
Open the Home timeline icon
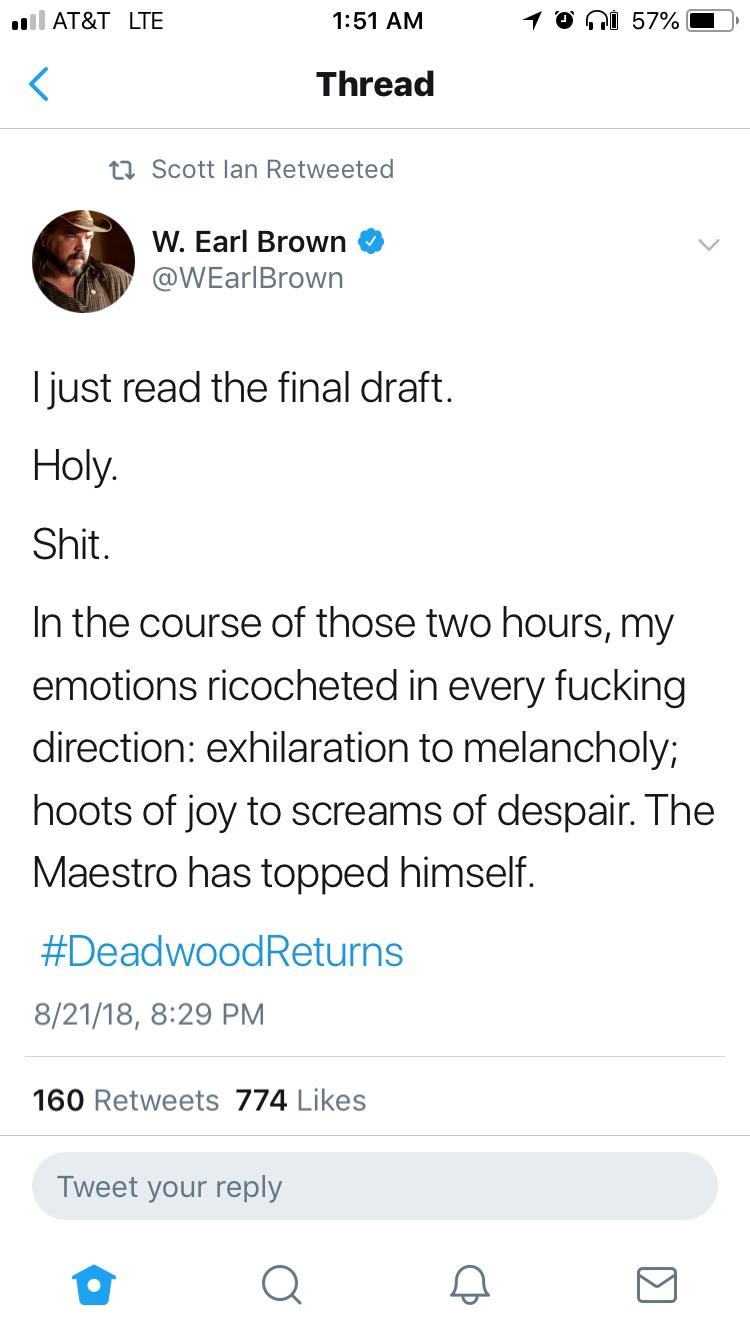point(93,1286)
